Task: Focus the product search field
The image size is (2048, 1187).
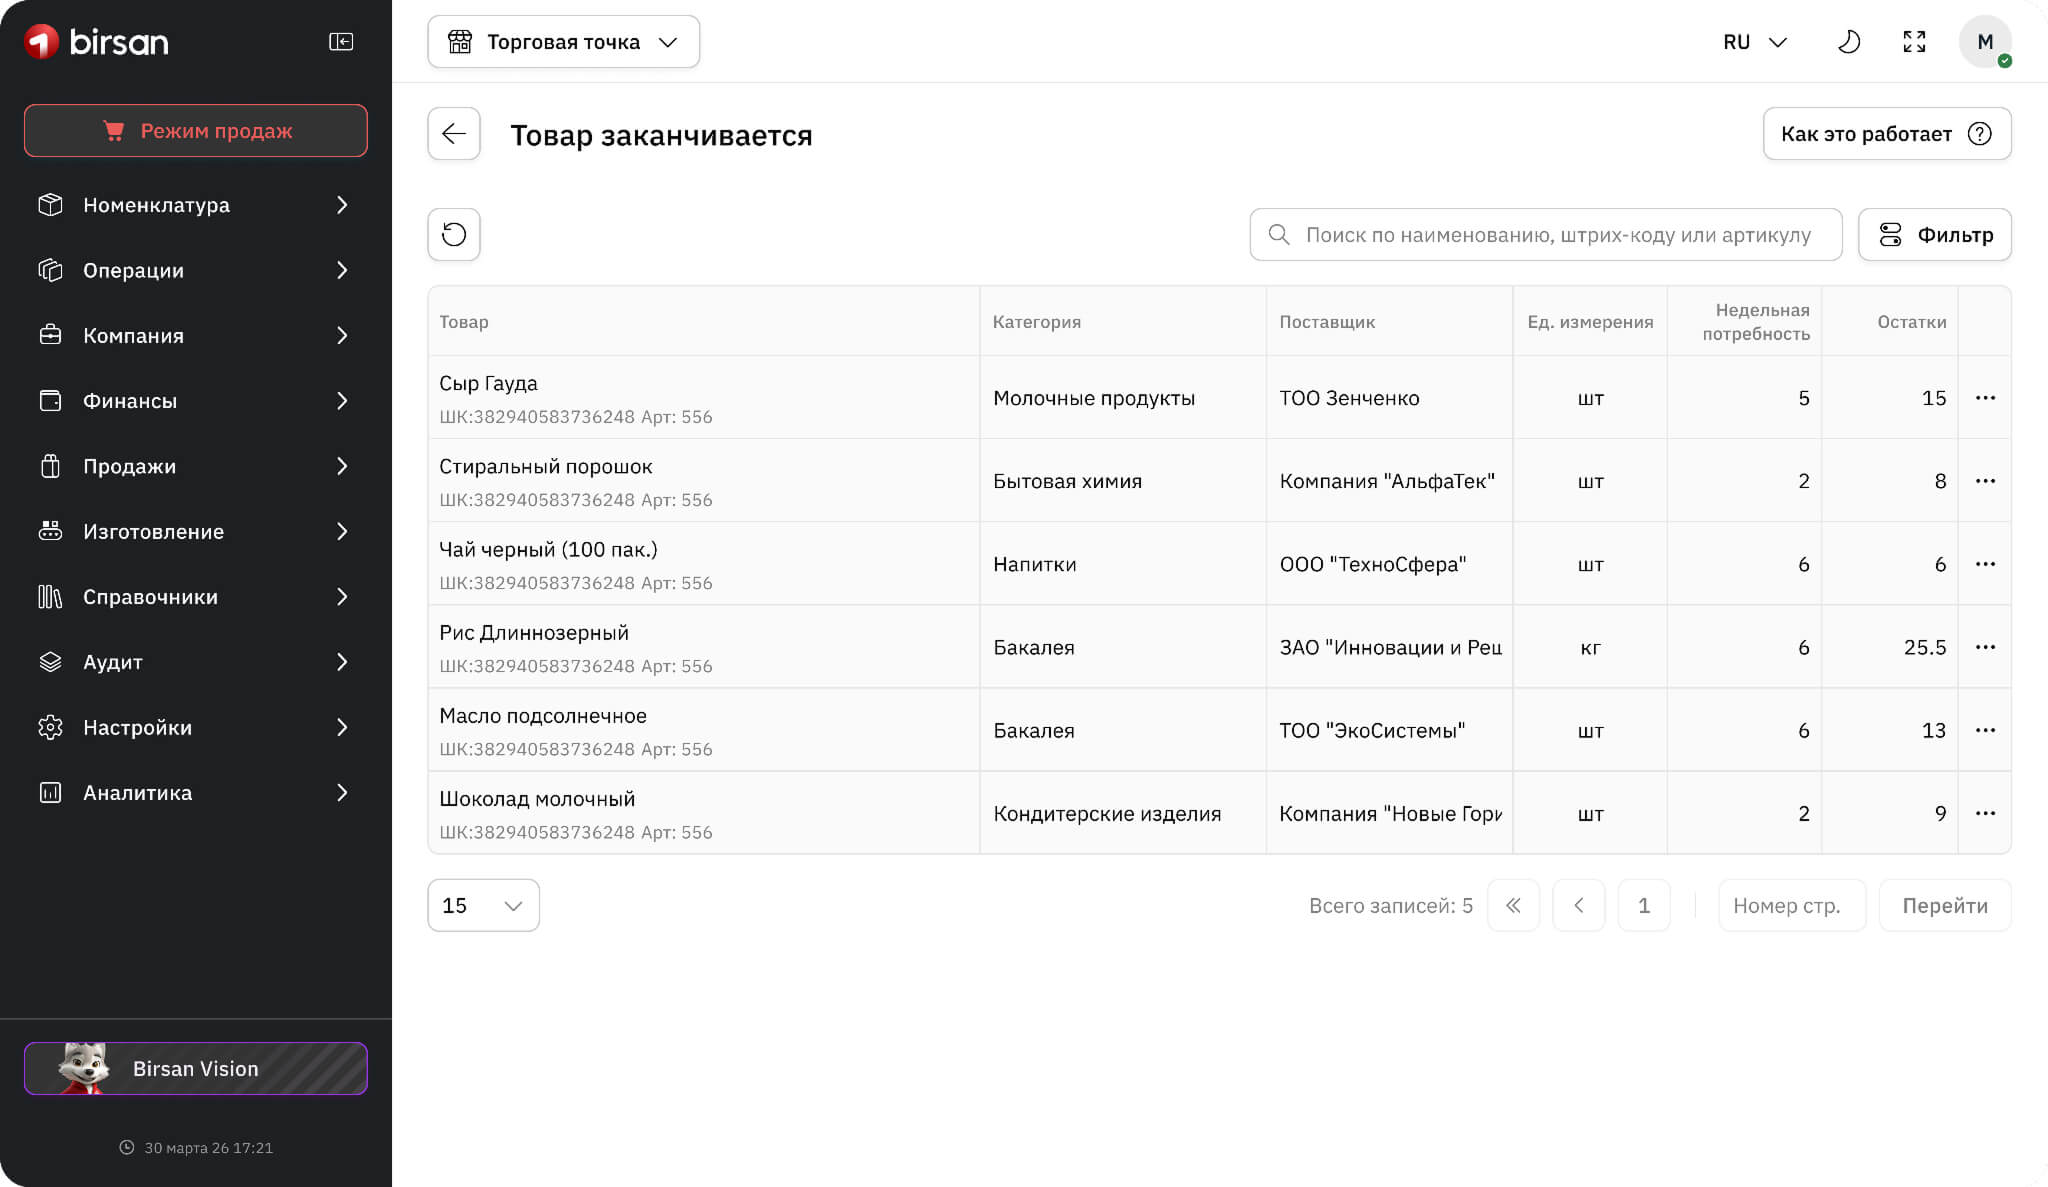Action: pyautogui.click(x=1545, y=234)
